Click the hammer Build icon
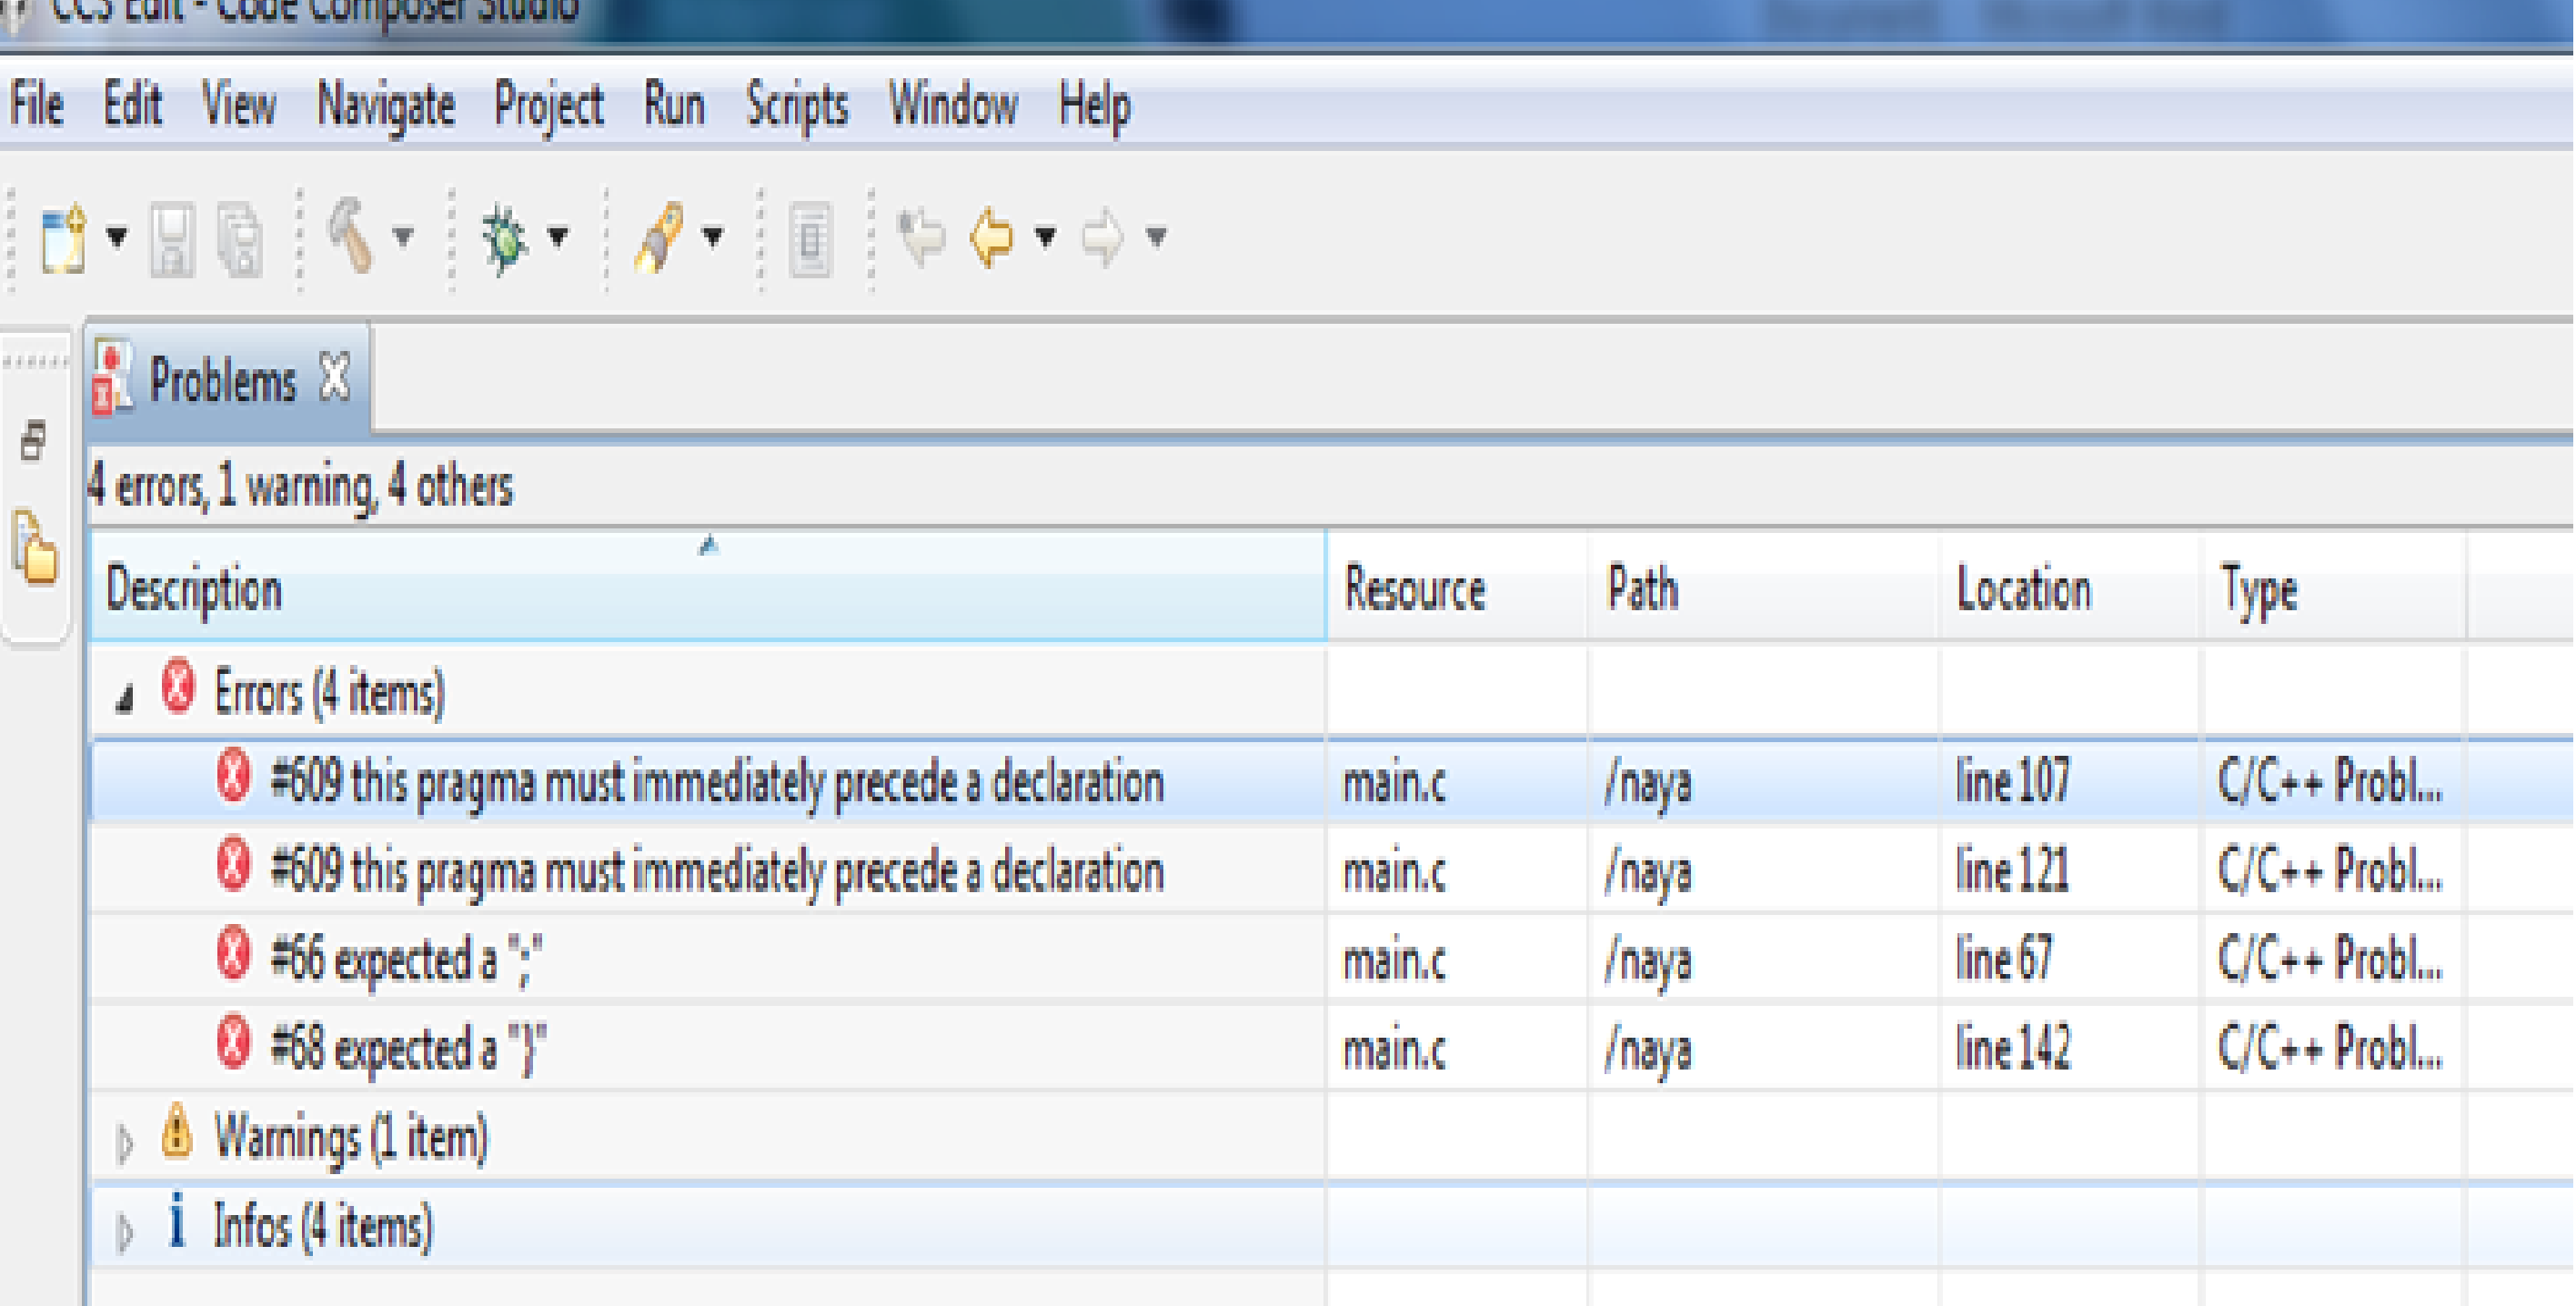 coord(350,236)
